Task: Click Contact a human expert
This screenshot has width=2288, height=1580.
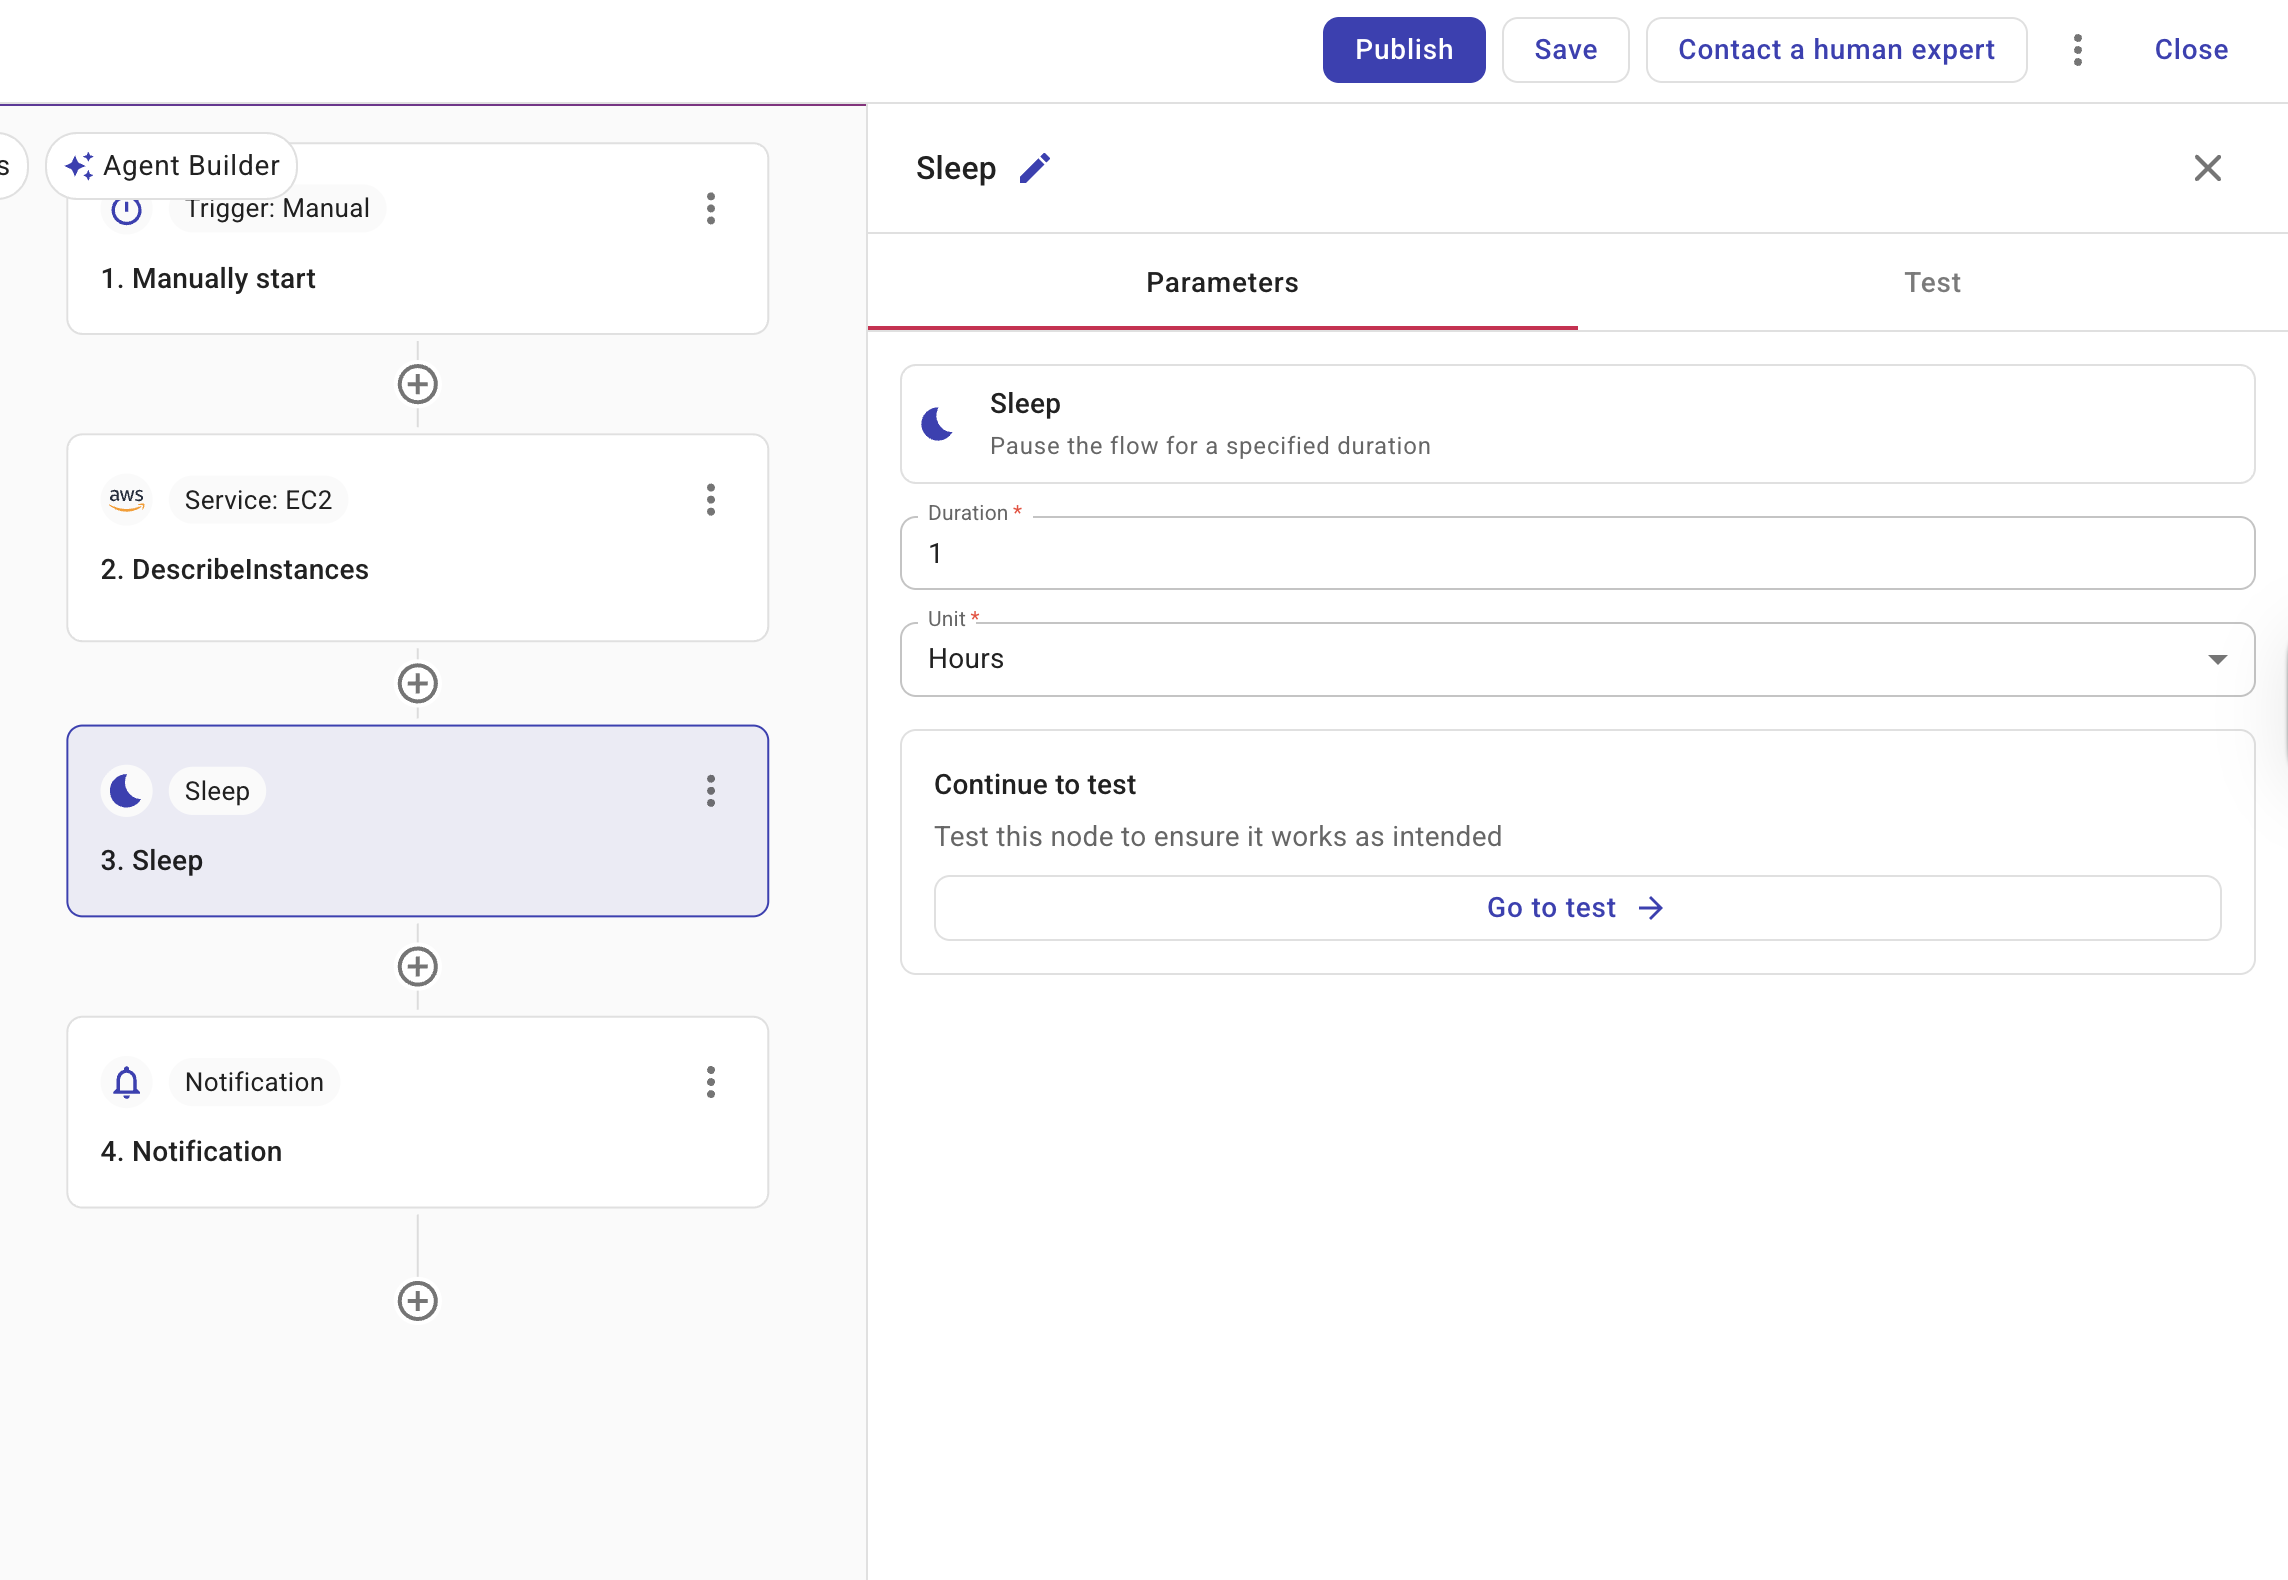Action: [1836, 49]
